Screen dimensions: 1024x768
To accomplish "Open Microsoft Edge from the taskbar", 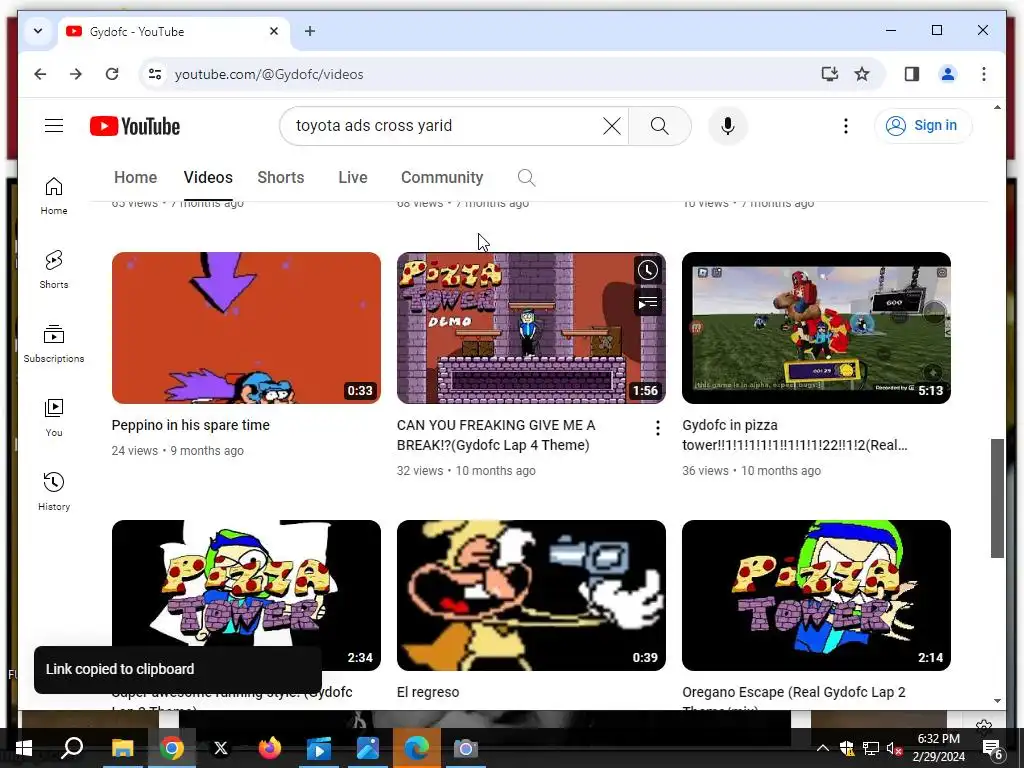I will pos(416,748).
